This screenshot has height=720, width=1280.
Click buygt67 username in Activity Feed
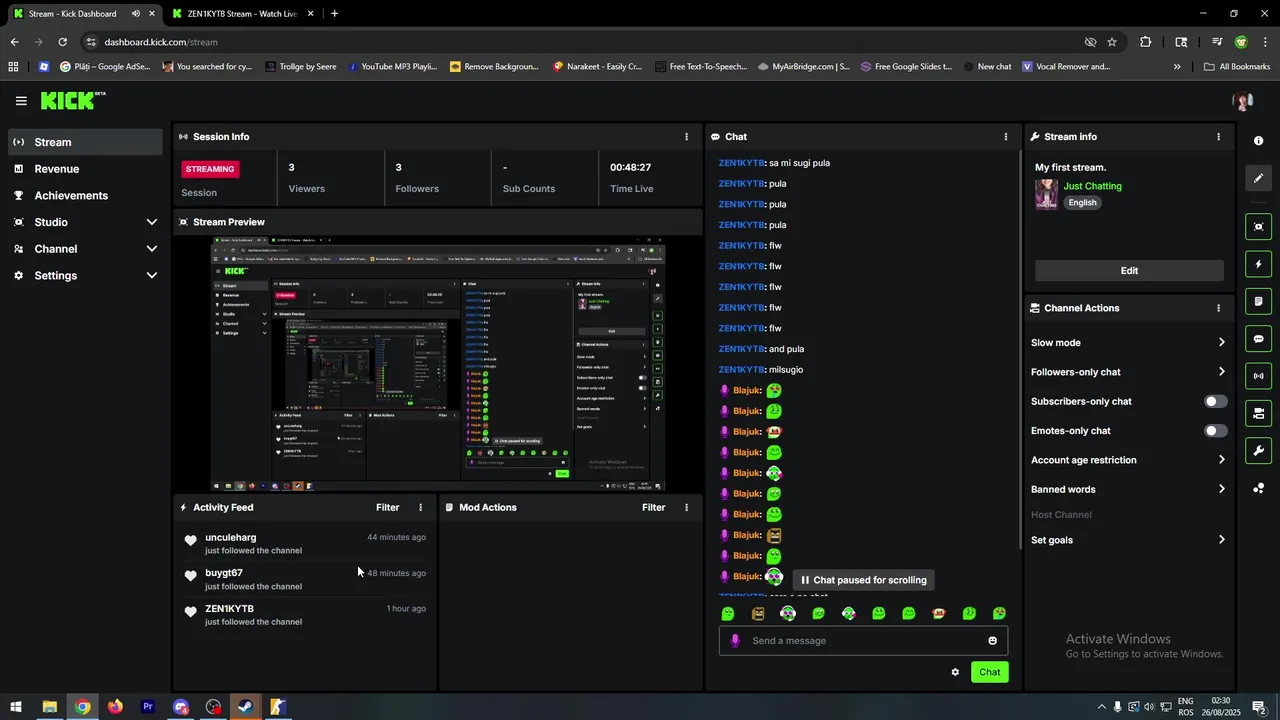[x=224, y=573]
